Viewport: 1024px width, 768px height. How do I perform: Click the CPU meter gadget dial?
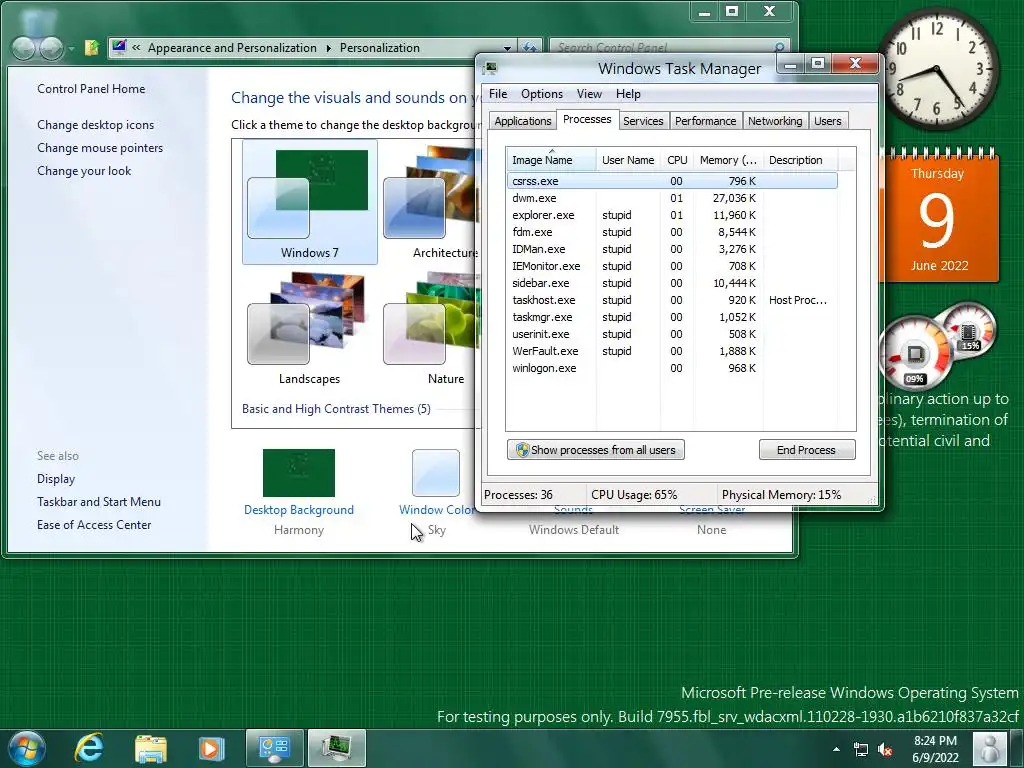click(x=914, y=353)
